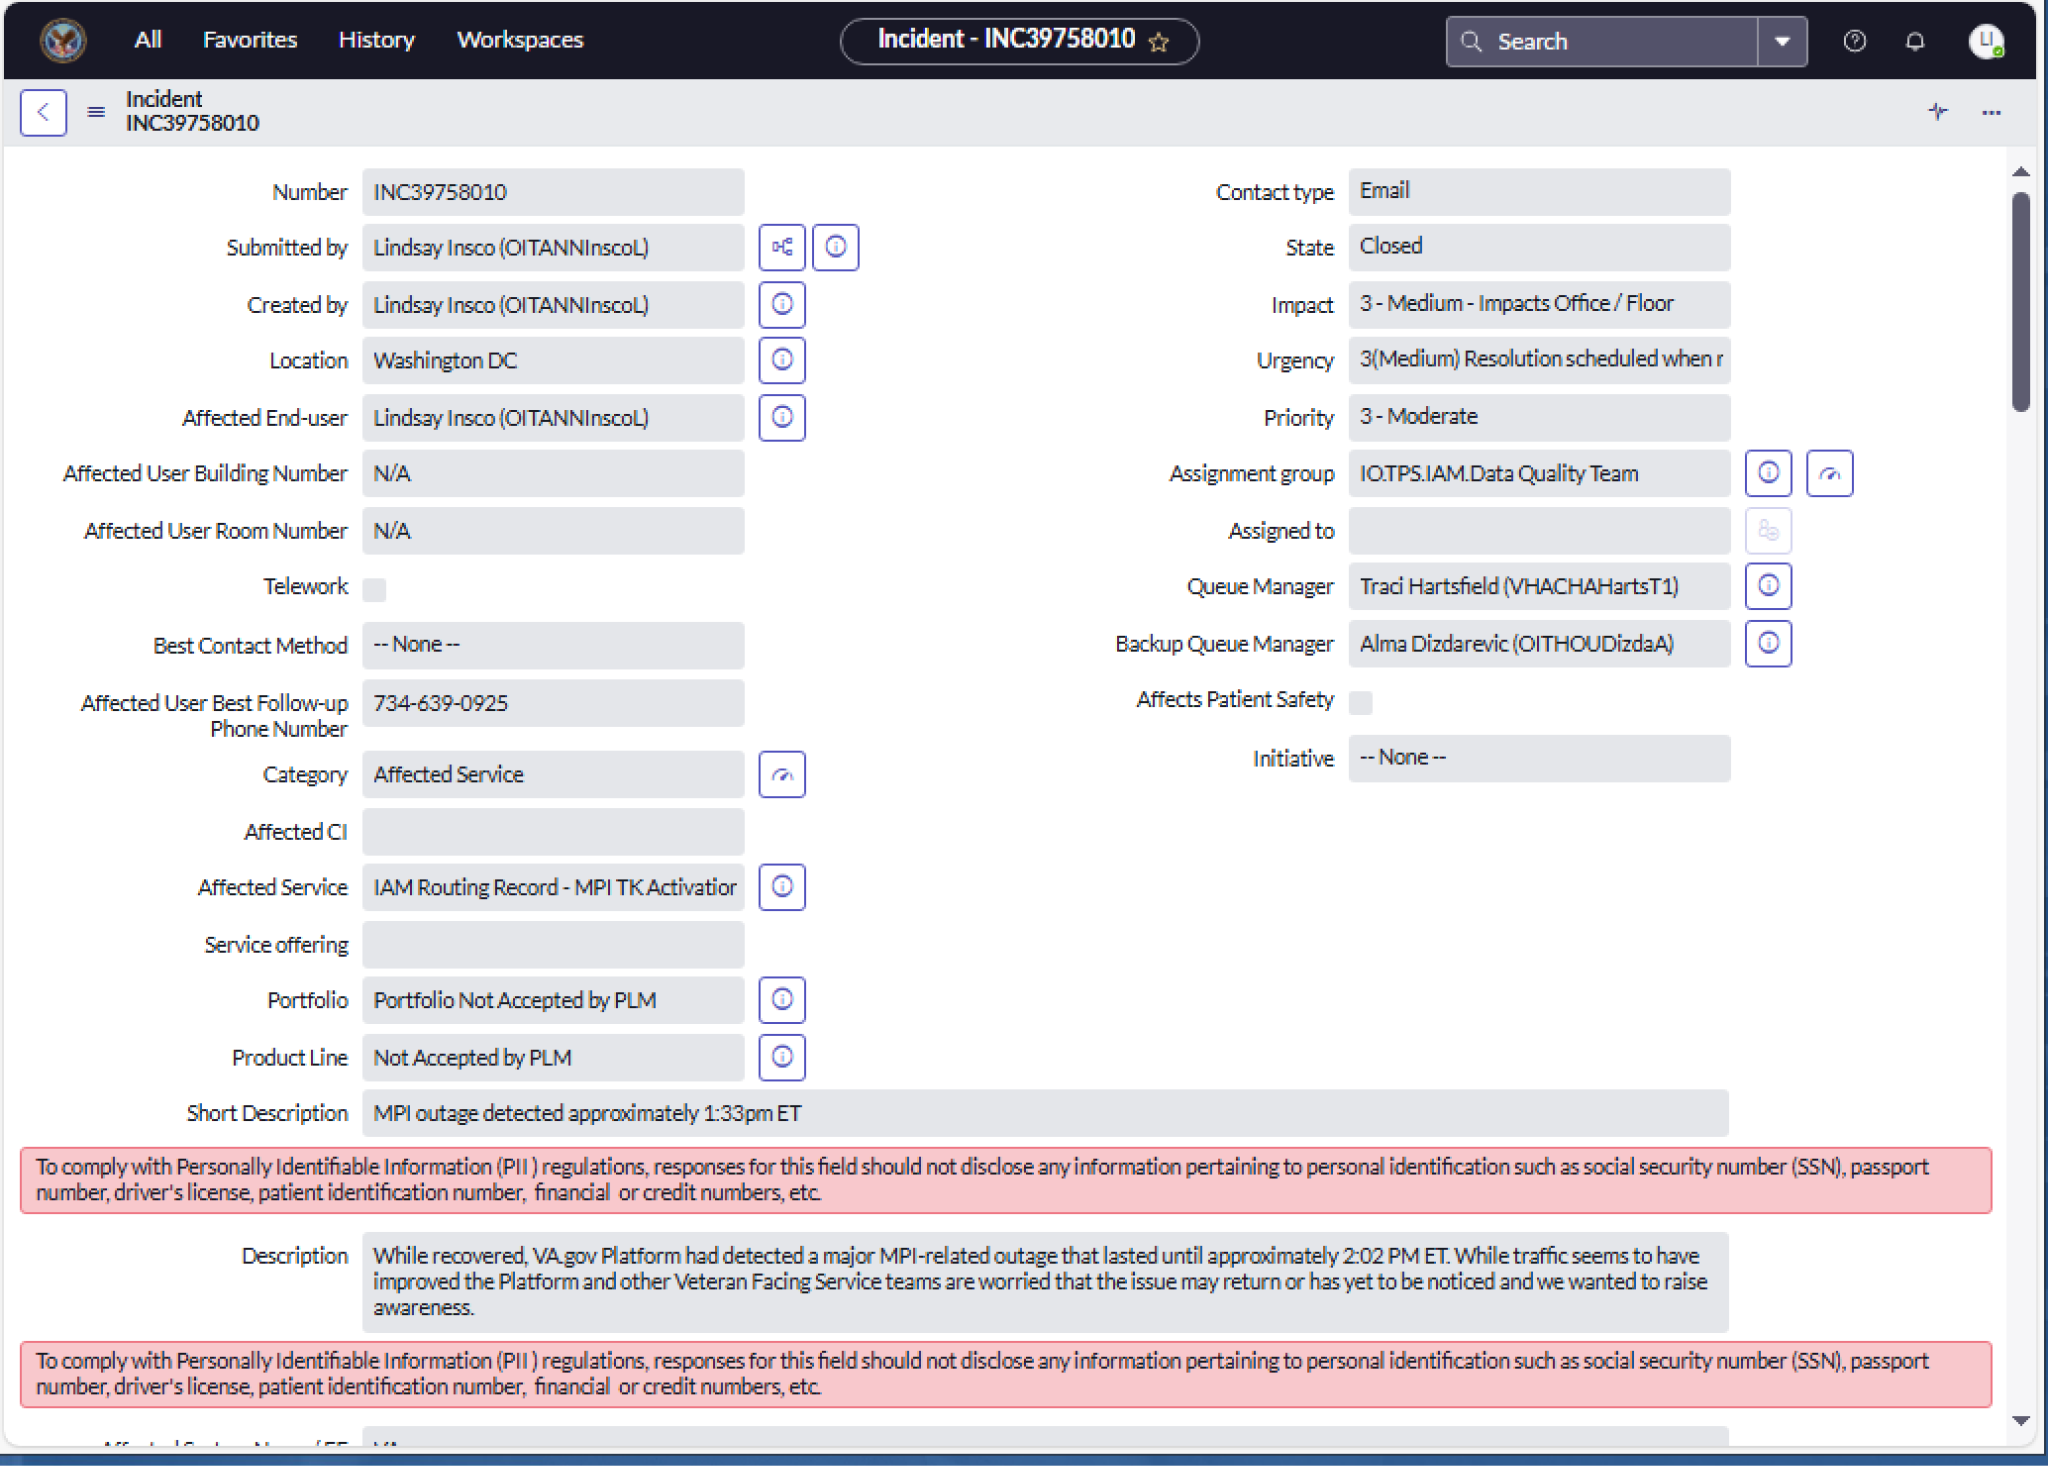Open the Workspaces menu
The image size is (2048, 1466).
520,40
